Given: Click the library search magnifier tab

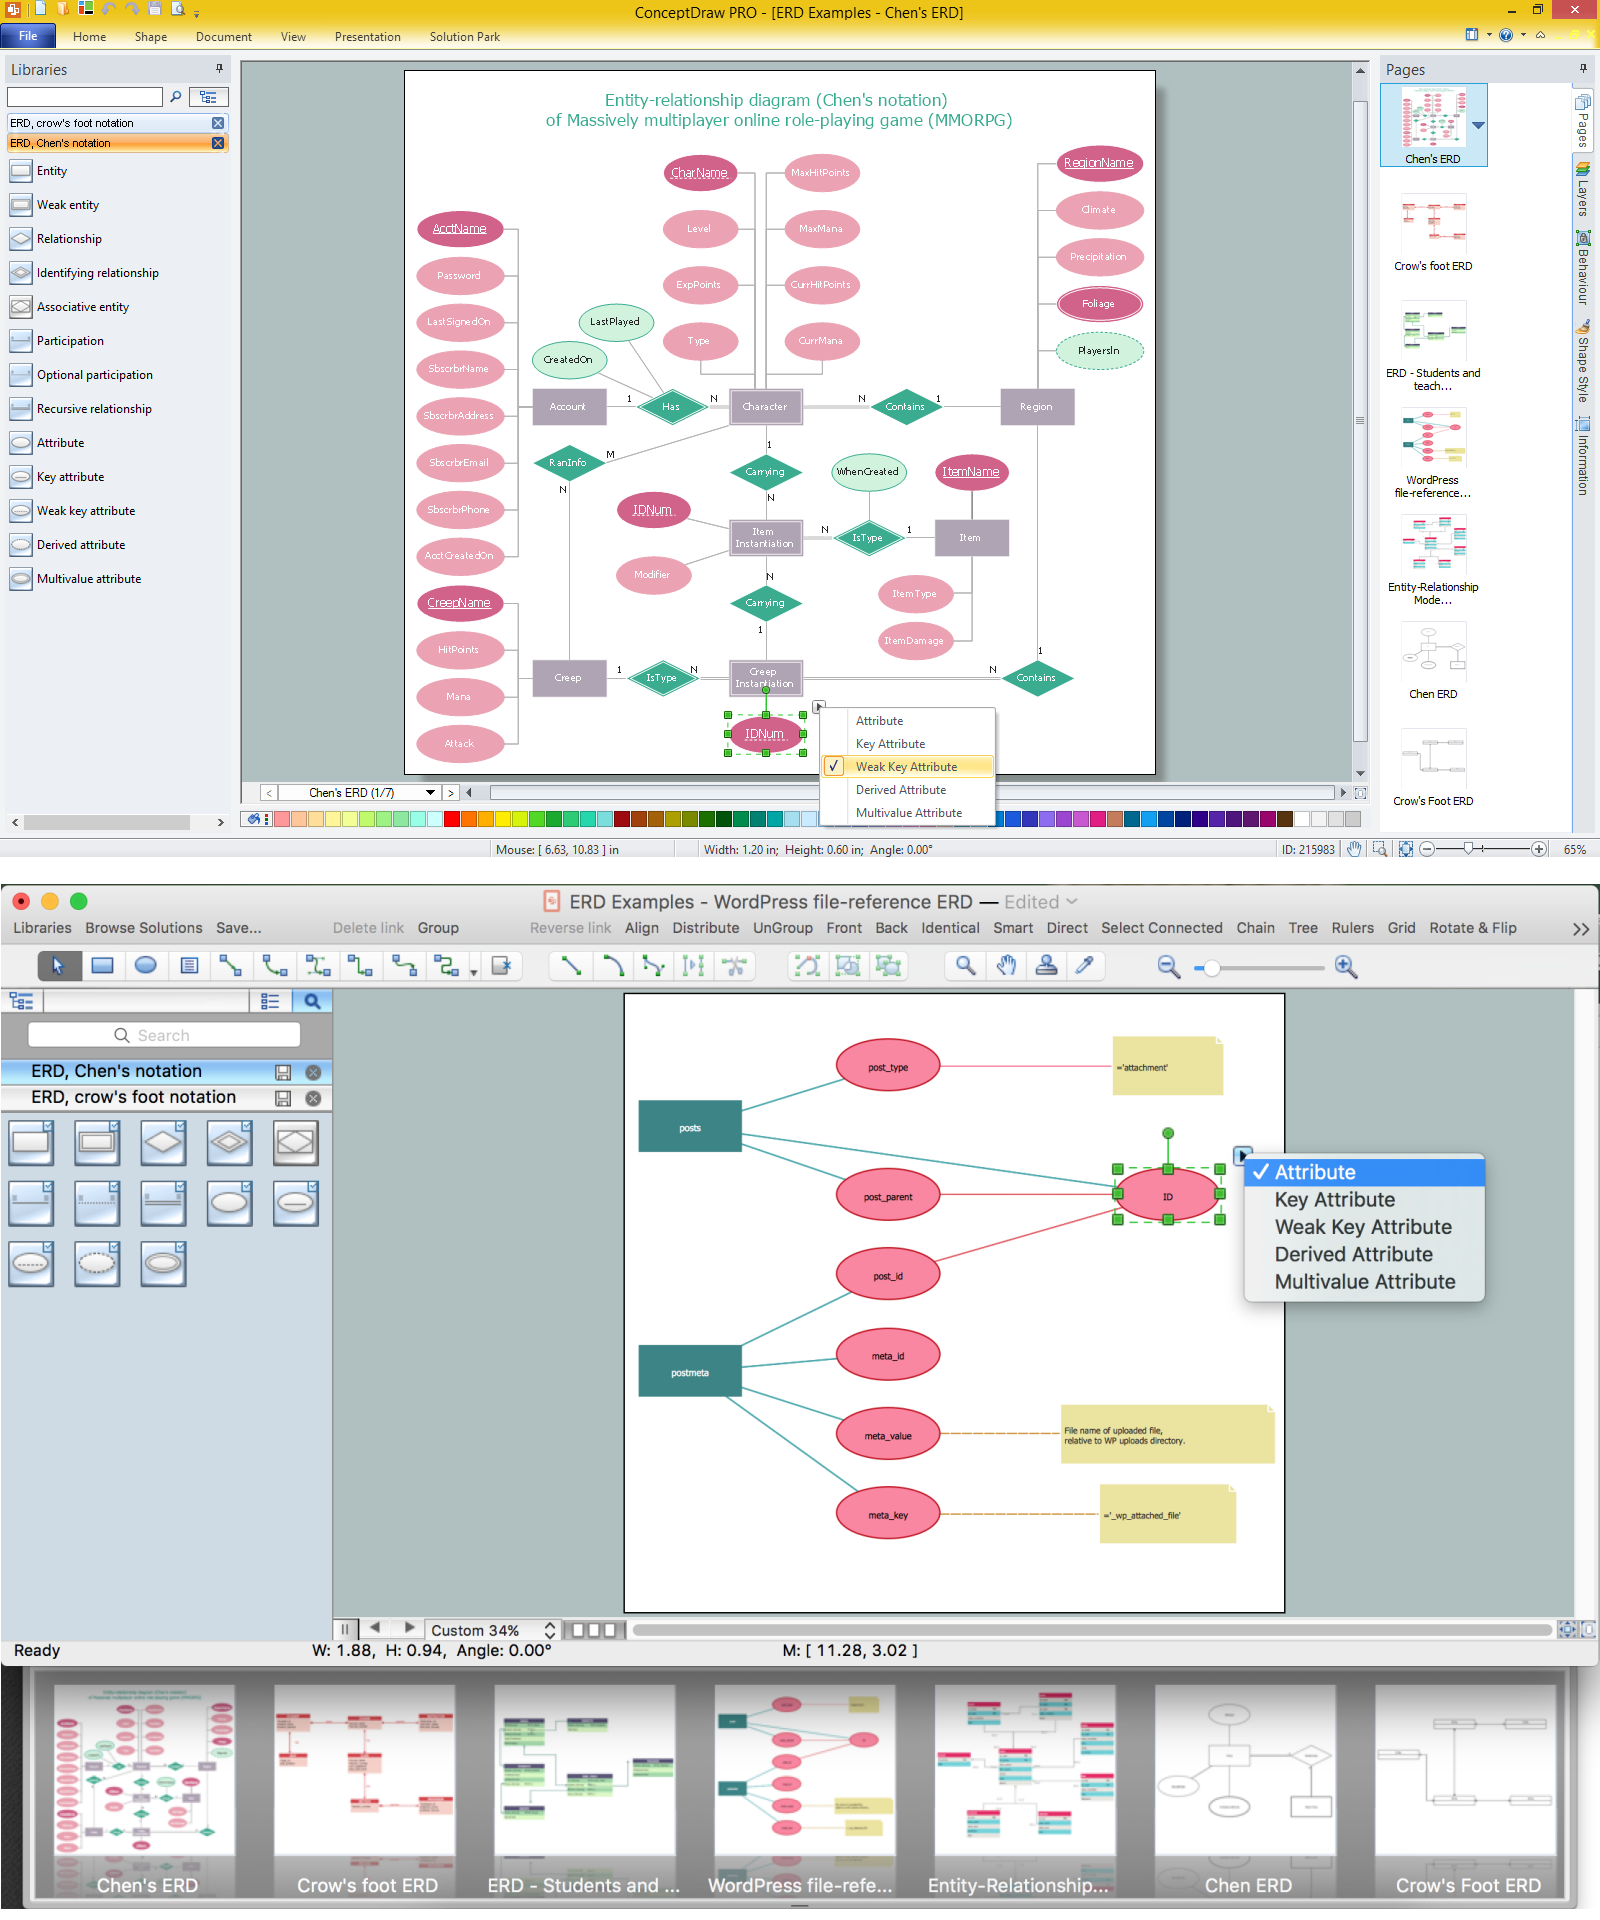Looking at the screenshot, I should [x=312, y=1001].
